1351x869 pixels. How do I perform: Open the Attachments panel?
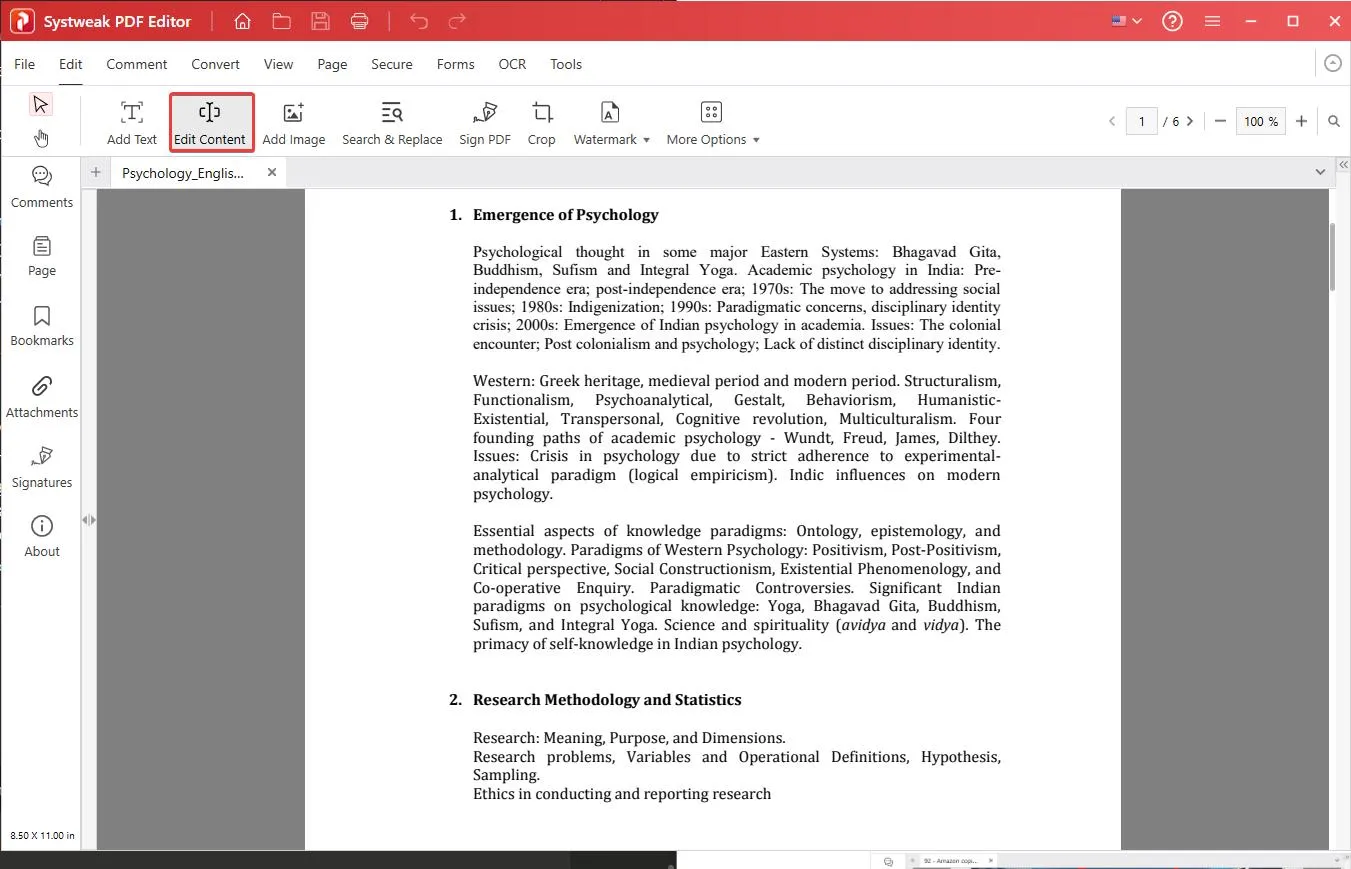click(41, 397)
